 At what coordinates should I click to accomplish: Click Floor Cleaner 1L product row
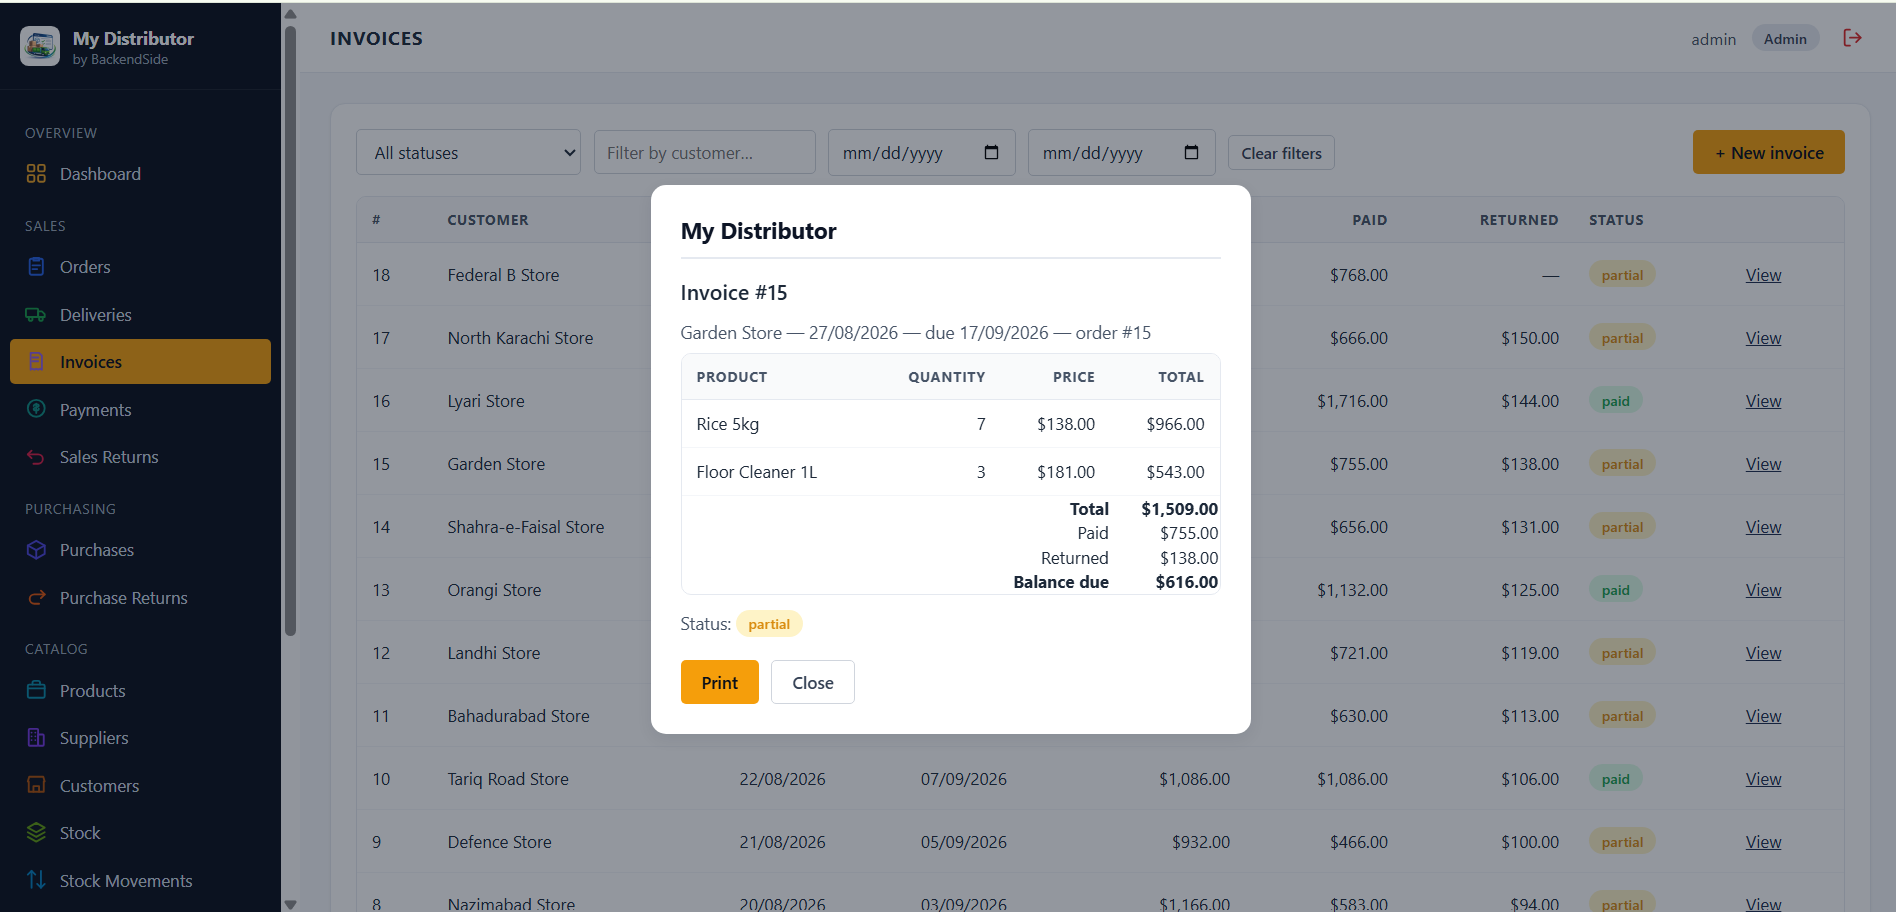pos(950,472)
